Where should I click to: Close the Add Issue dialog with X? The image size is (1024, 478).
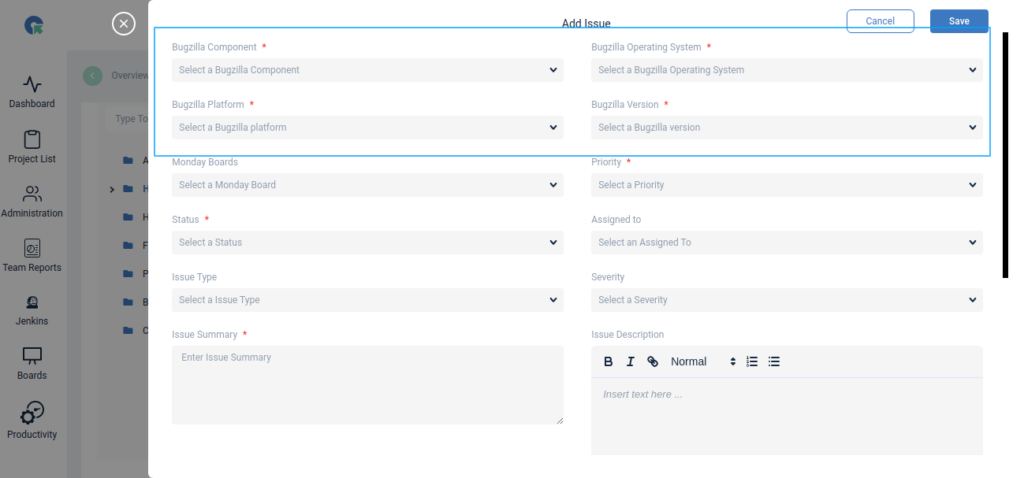click(x=123, y=23)
